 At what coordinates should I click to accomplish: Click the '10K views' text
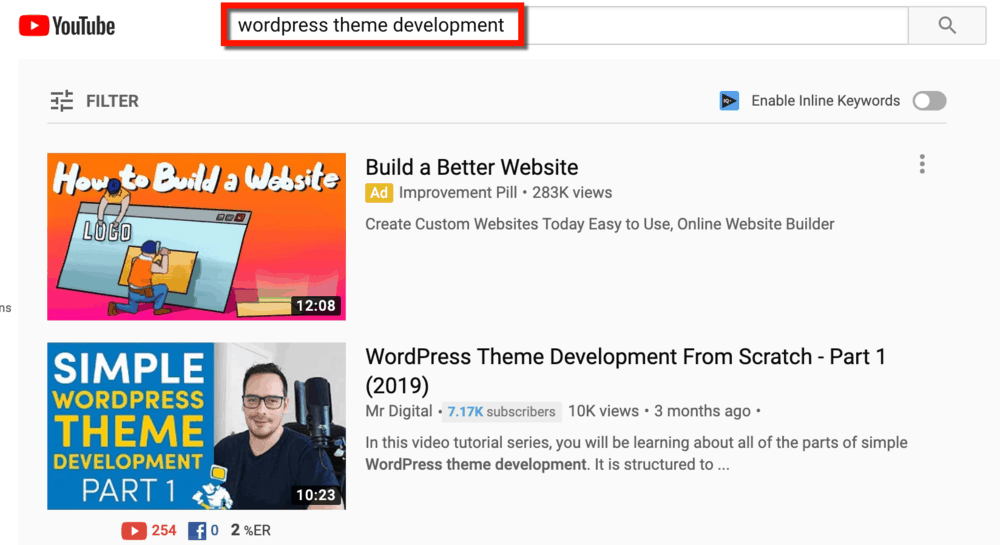pyautogui.click(x=603, y=411)
